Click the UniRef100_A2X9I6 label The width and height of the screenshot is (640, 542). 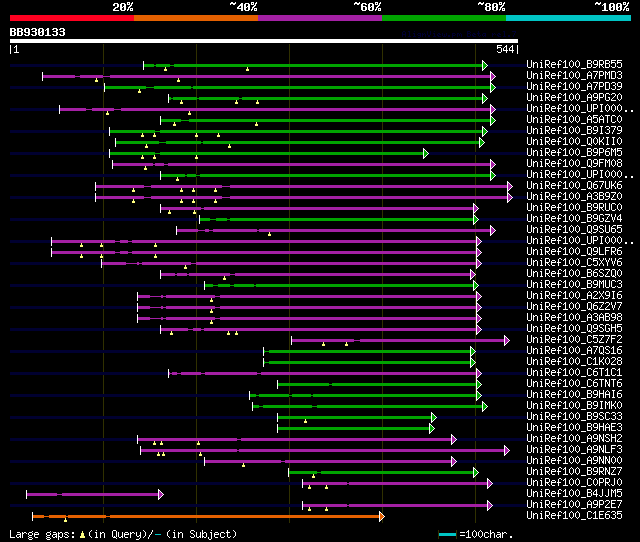[574, 296]
